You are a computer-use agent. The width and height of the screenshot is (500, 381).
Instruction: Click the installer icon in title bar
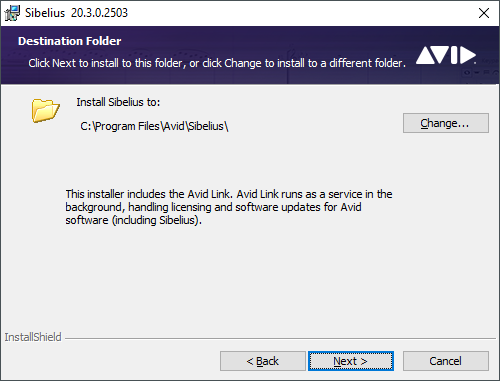(x=12, y=13)
